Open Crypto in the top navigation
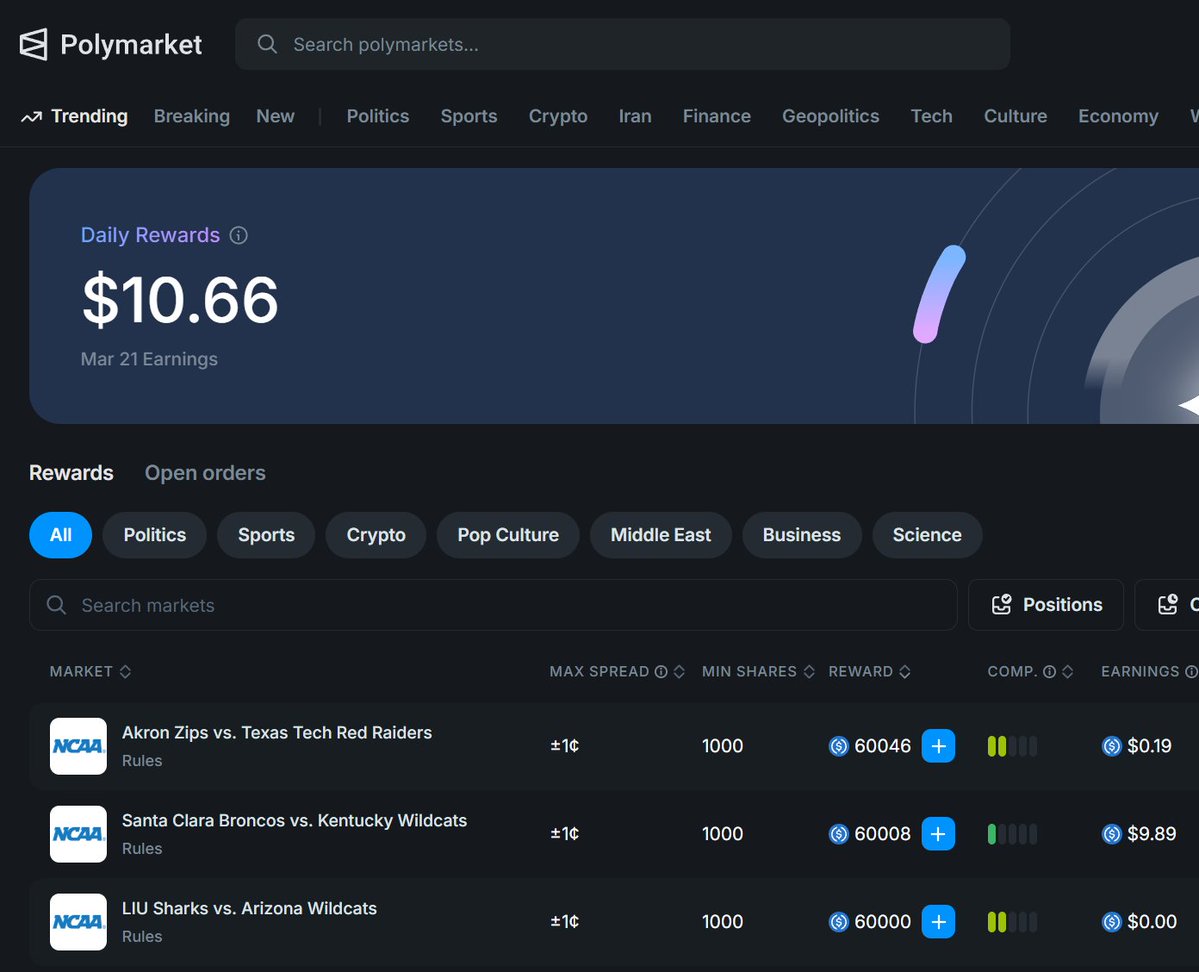Image resolution: width=1199 pixels, height=972 pixels. (x=558, y=116)
